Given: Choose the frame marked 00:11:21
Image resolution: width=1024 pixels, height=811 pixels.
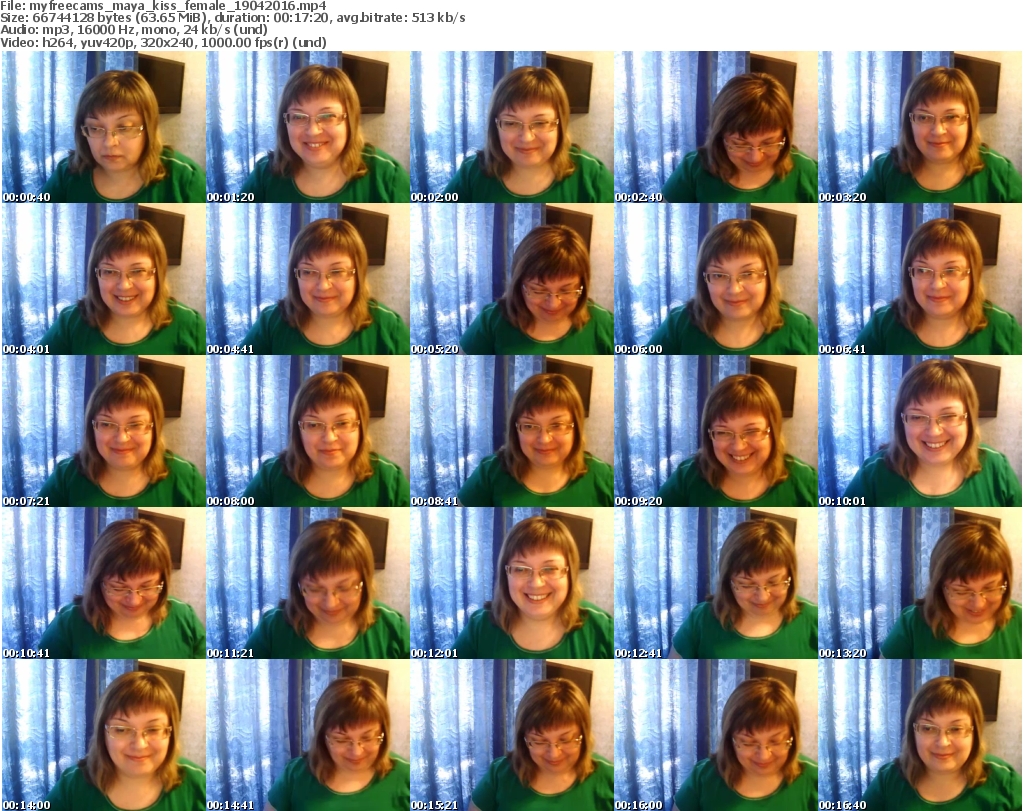Looking at the screenshot, I should pyautogui.click(x=308, y=583).
